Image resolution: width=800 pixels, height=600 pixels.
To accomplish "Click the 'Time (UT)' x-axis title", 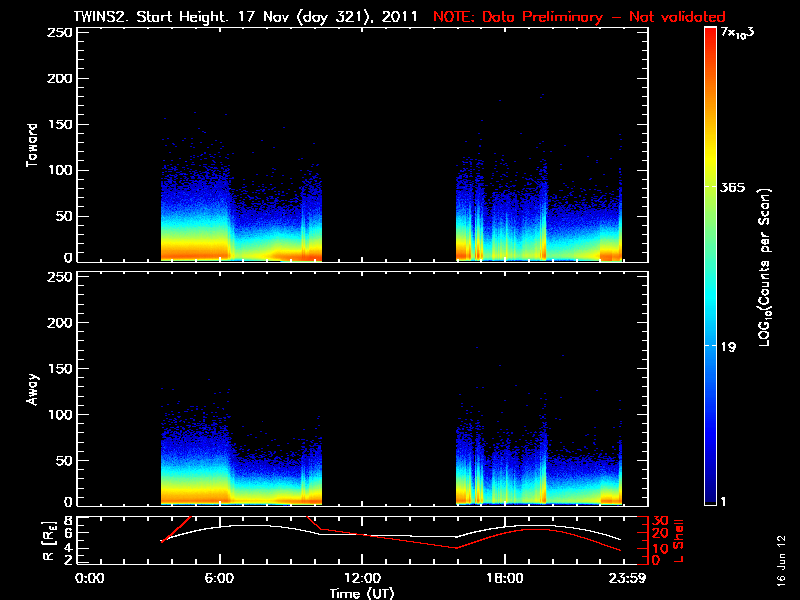I will [x=362, y=593].
